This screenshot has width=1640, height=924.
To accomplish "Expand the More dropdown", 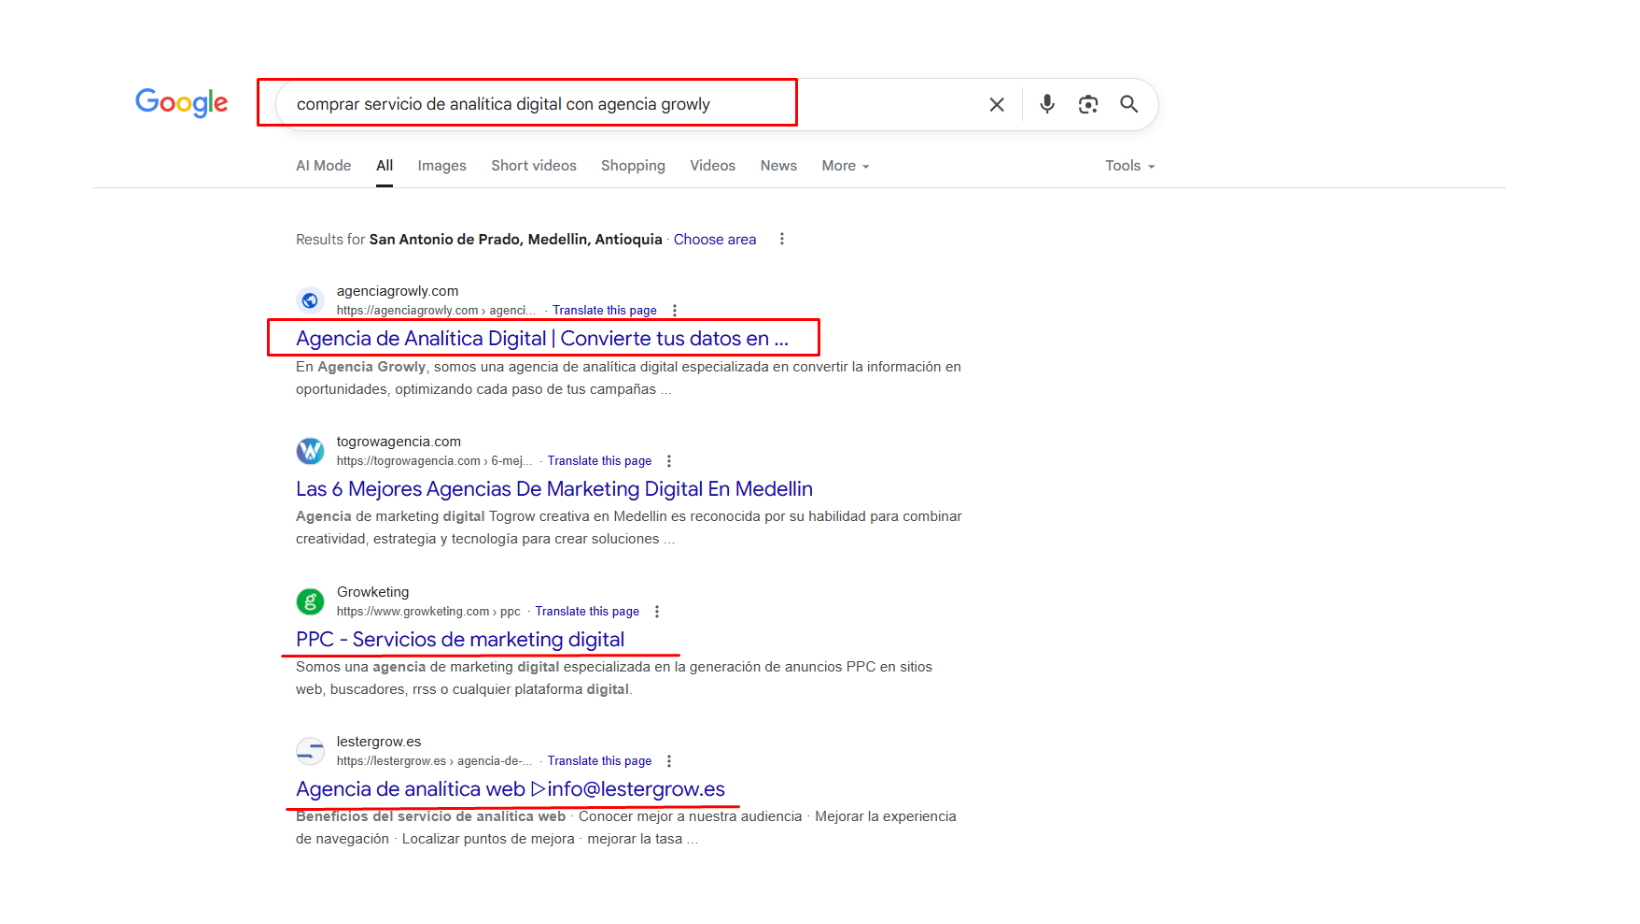I will coord(845,166).
